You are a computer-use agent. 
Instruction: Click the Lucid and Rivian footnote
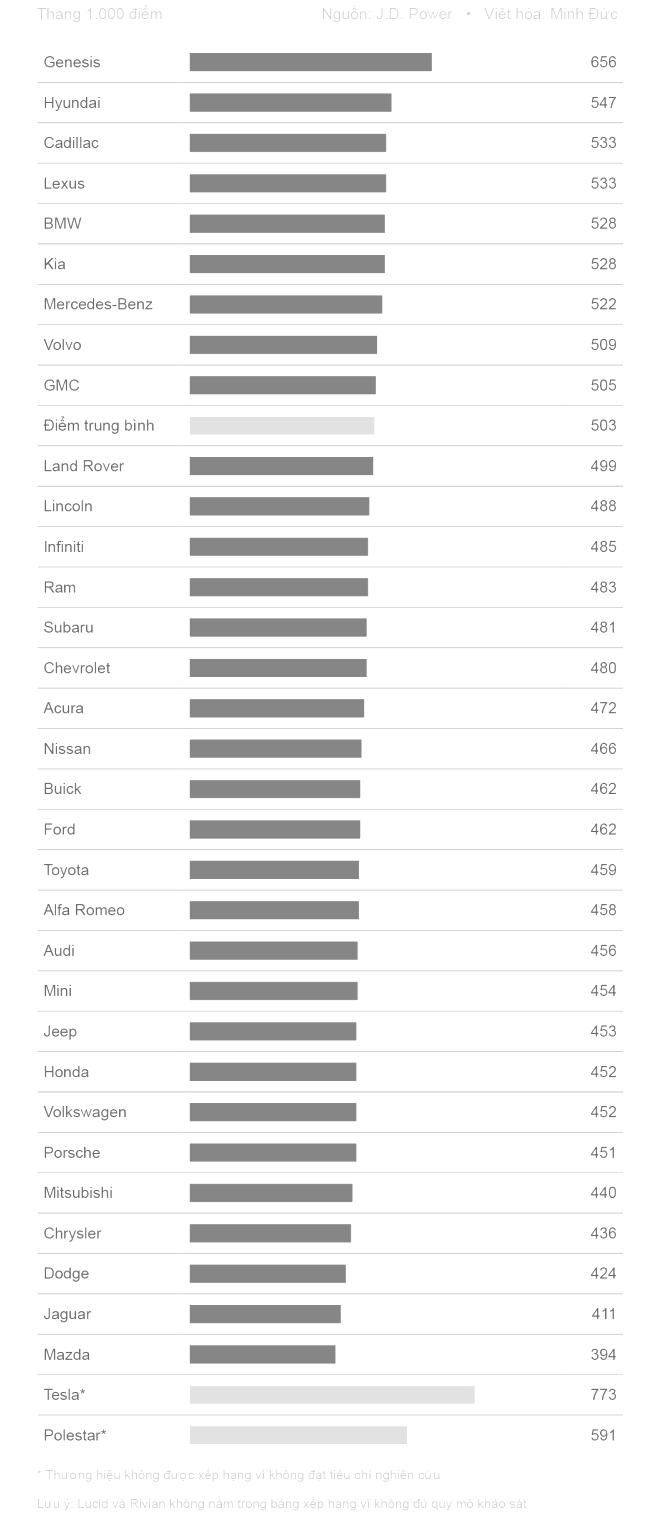point(282,1504)
